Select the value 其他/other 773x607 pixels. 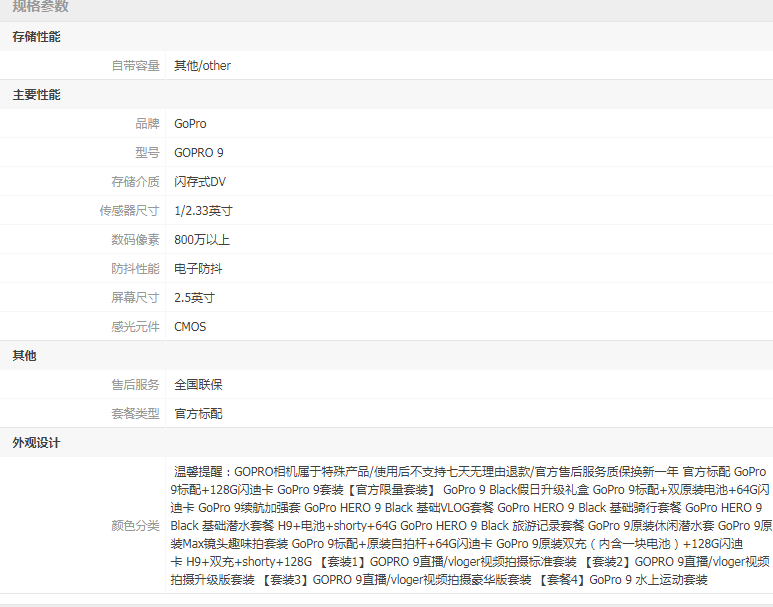click(202, 66)
